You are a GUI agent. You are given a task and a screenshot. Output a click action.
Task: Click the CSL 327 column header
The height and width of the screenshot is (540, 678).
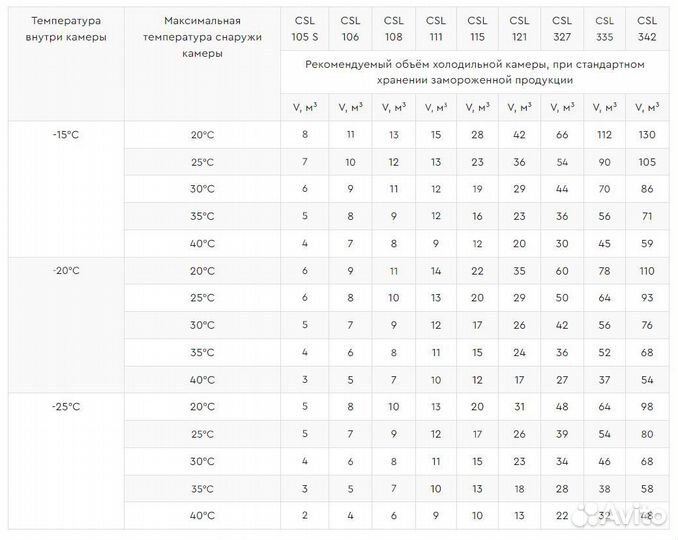[x=562, y=27]
